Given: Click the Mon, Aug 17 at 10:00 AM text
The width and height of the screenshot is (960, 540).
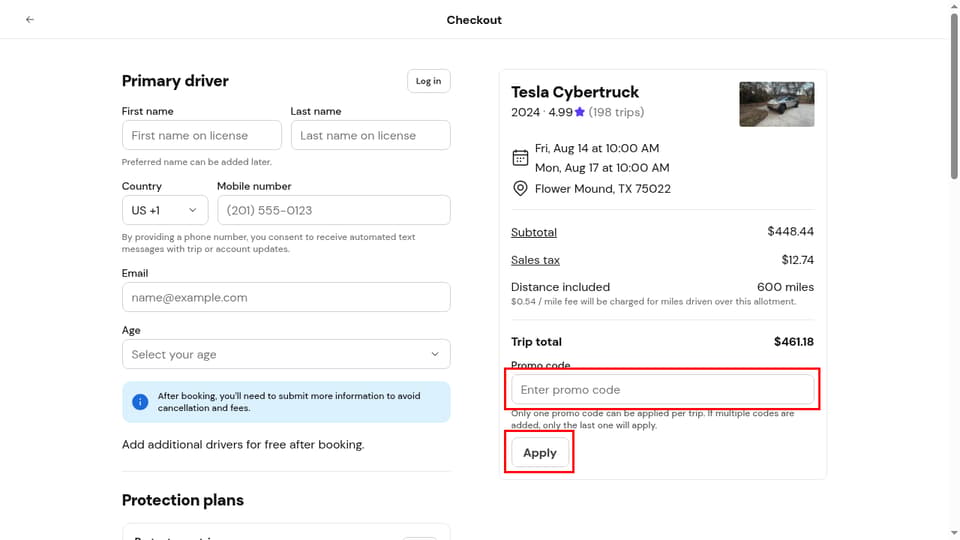Looking at the screenshot, I should coord(602,168).
